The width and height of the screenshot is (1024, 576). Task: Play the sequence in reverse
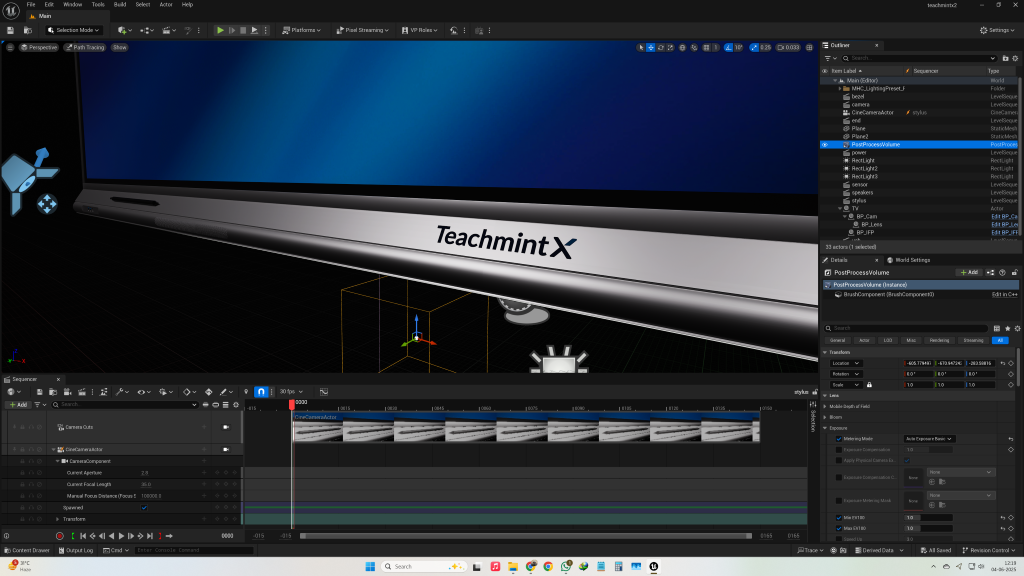(111, 536)
